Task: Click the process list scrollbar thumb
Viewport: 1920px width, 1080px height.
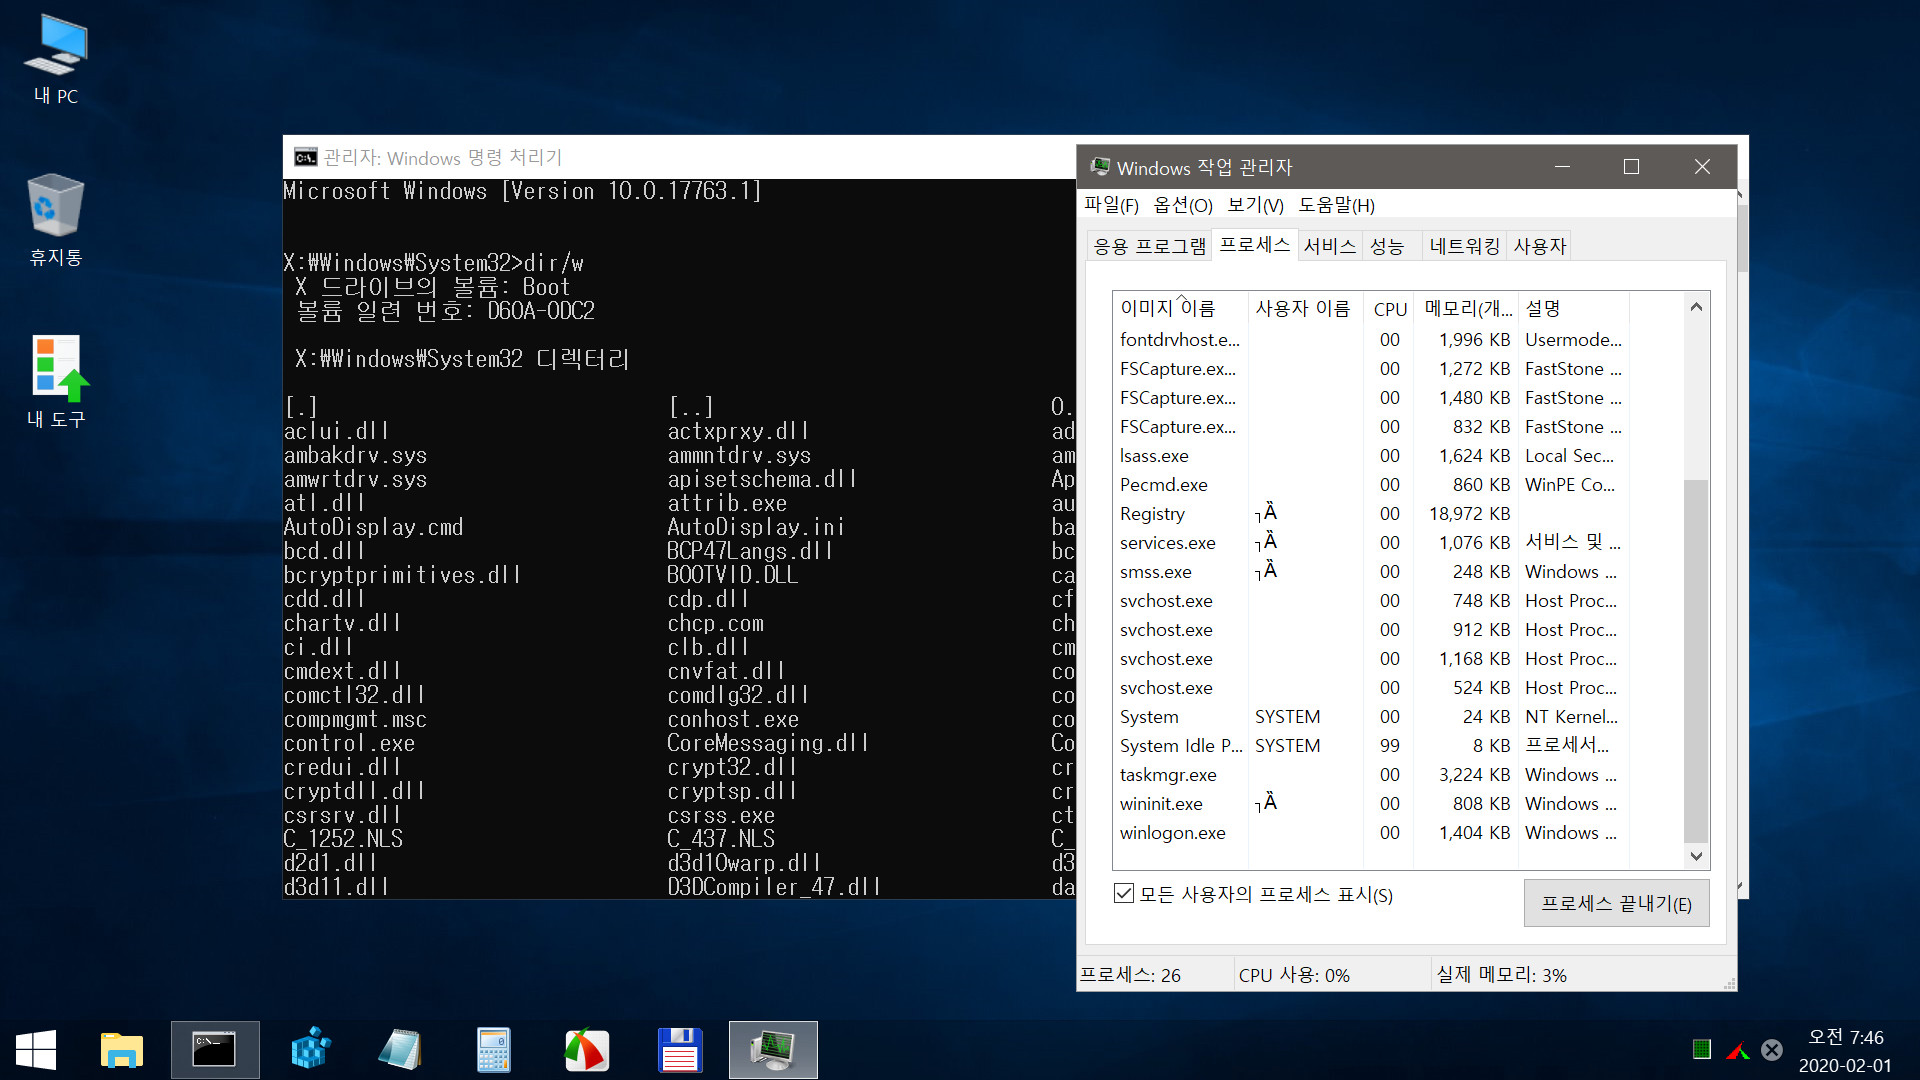Action: click(1696, 660)
